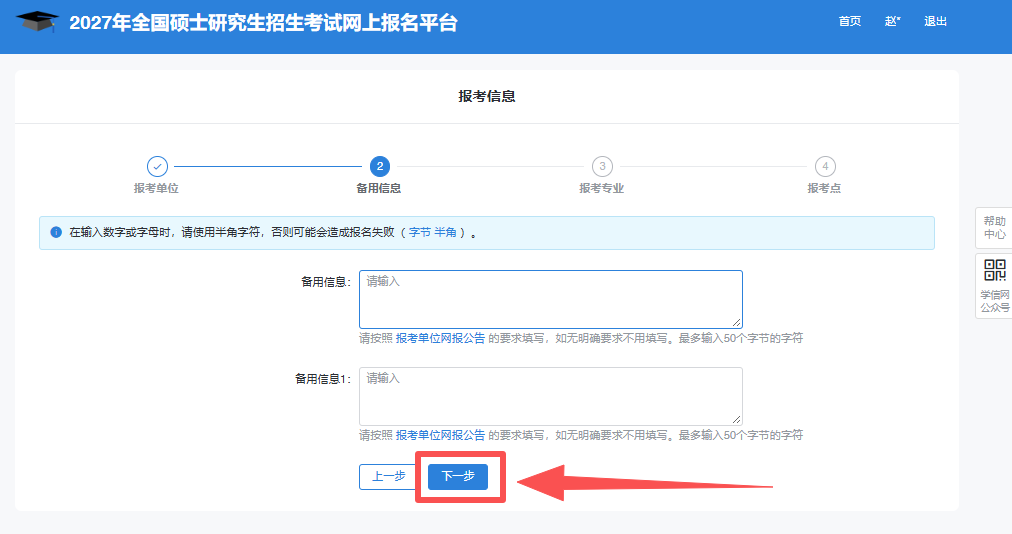Select step 2 备用信息 circle

click(380, 167)
